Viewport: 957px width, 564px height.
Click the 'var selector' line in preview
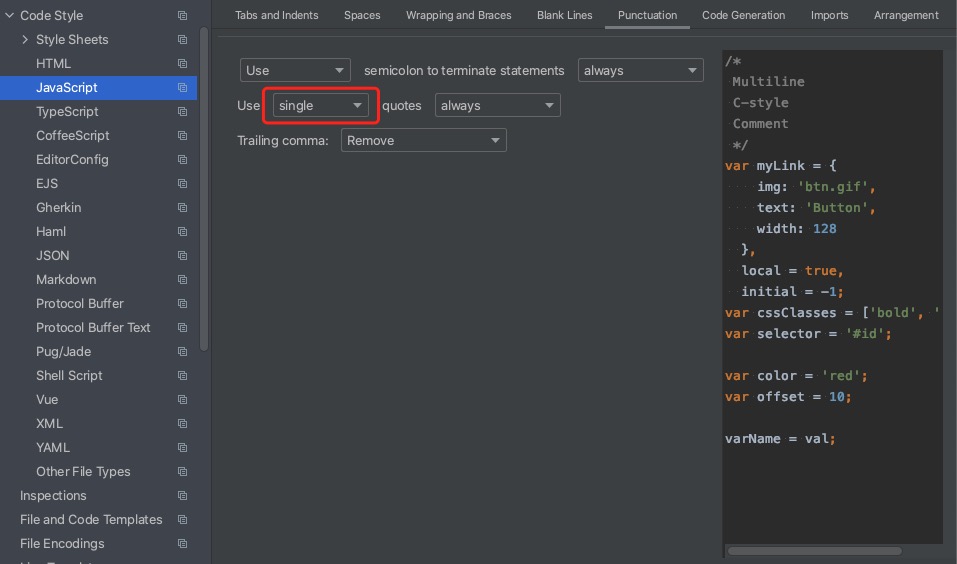click(x=808, y=334)
